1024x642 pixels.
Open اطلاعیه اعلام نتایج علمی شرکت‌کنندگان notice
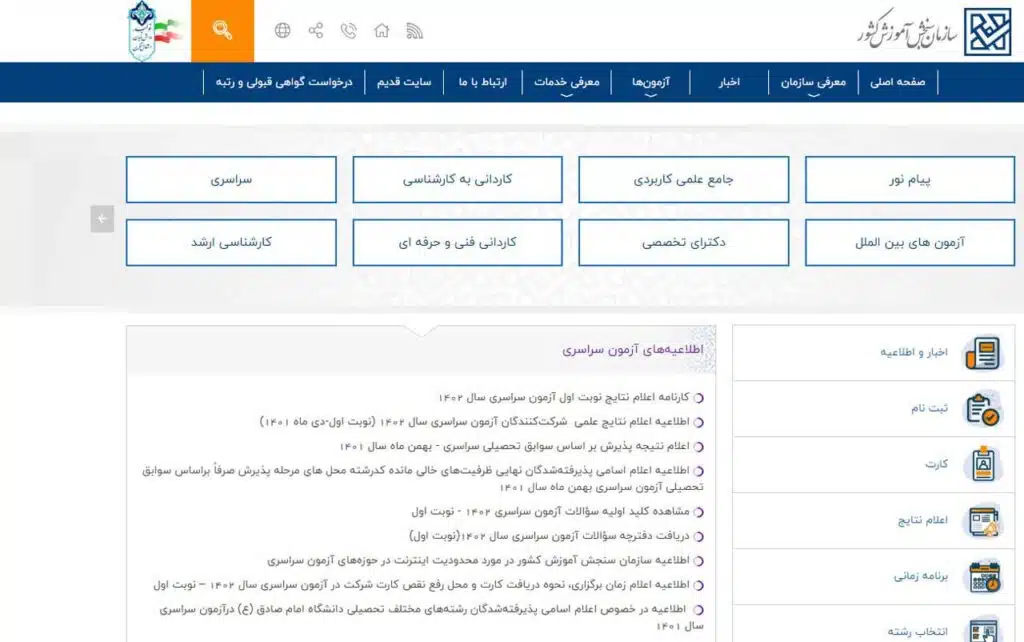(475, 422)
